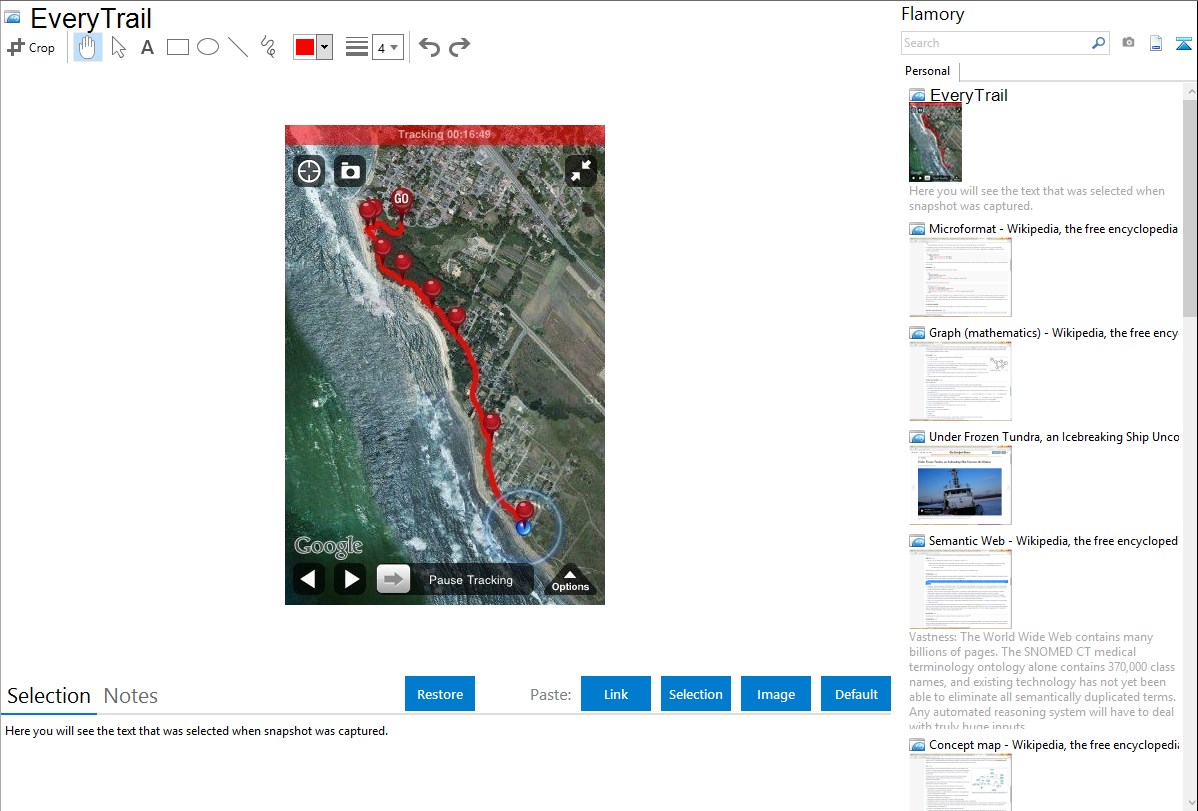Click the gray EveryTrail description in the sidebar
Screen dimensions: 1198x811
(x=1037, y=199)
